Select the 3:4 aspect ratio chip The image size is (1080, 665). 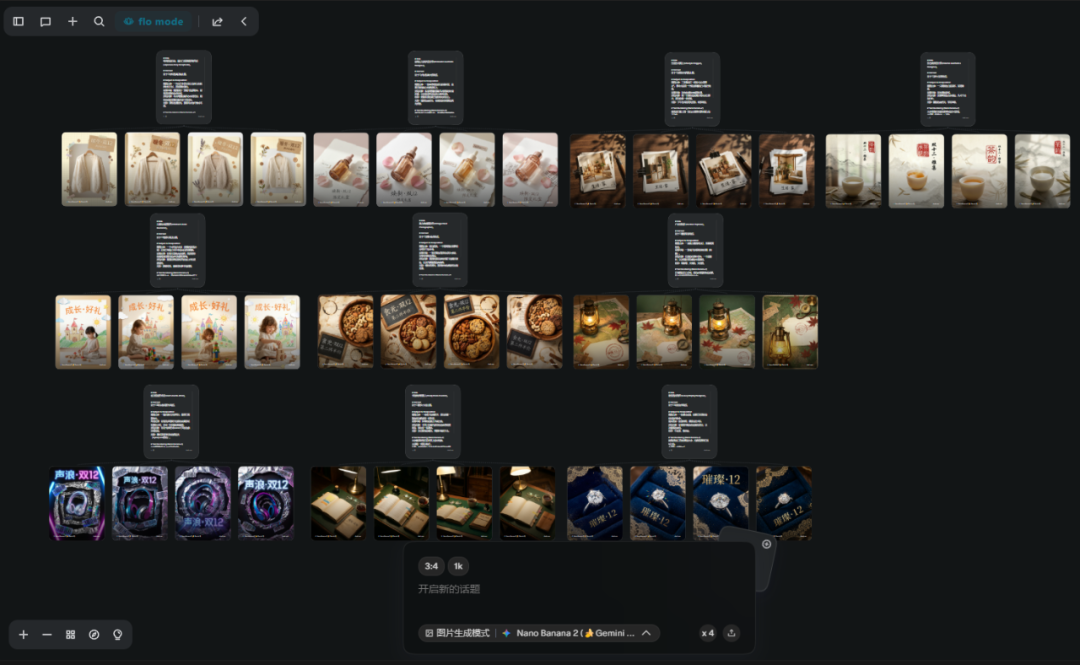tap(431, 566)
